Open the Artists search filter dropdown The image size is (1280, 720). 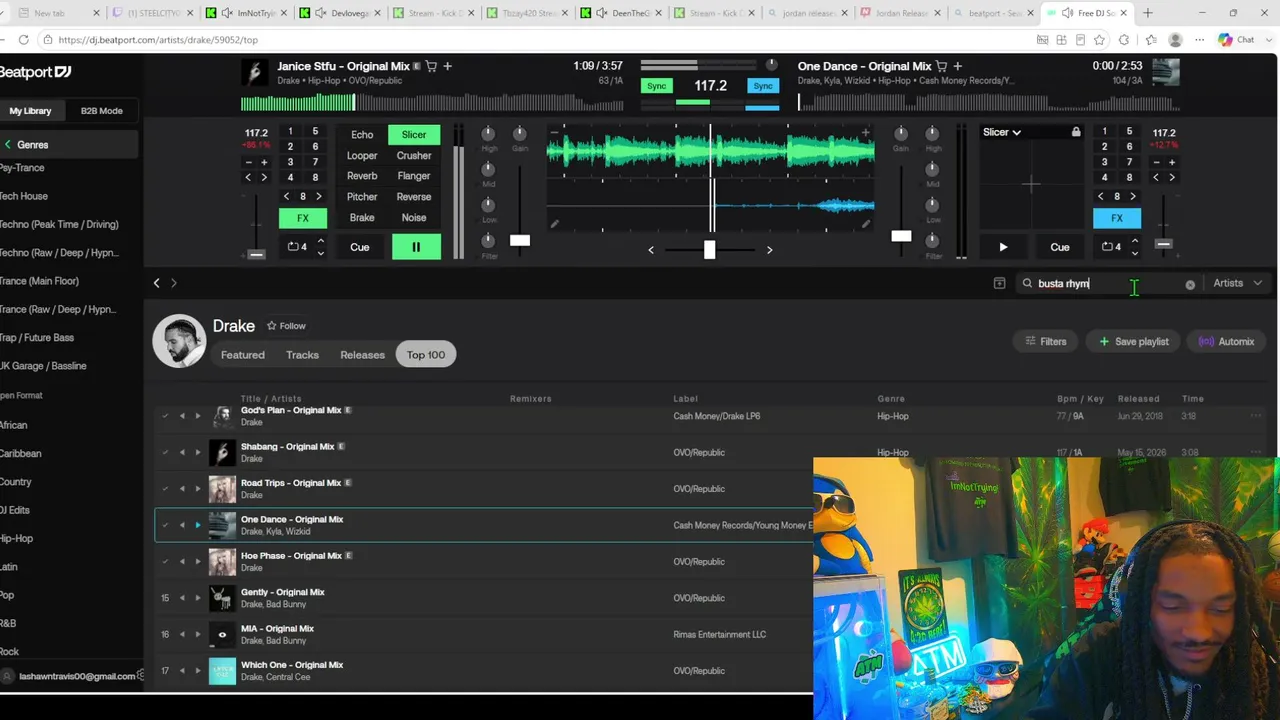(x=1238, y=283)
